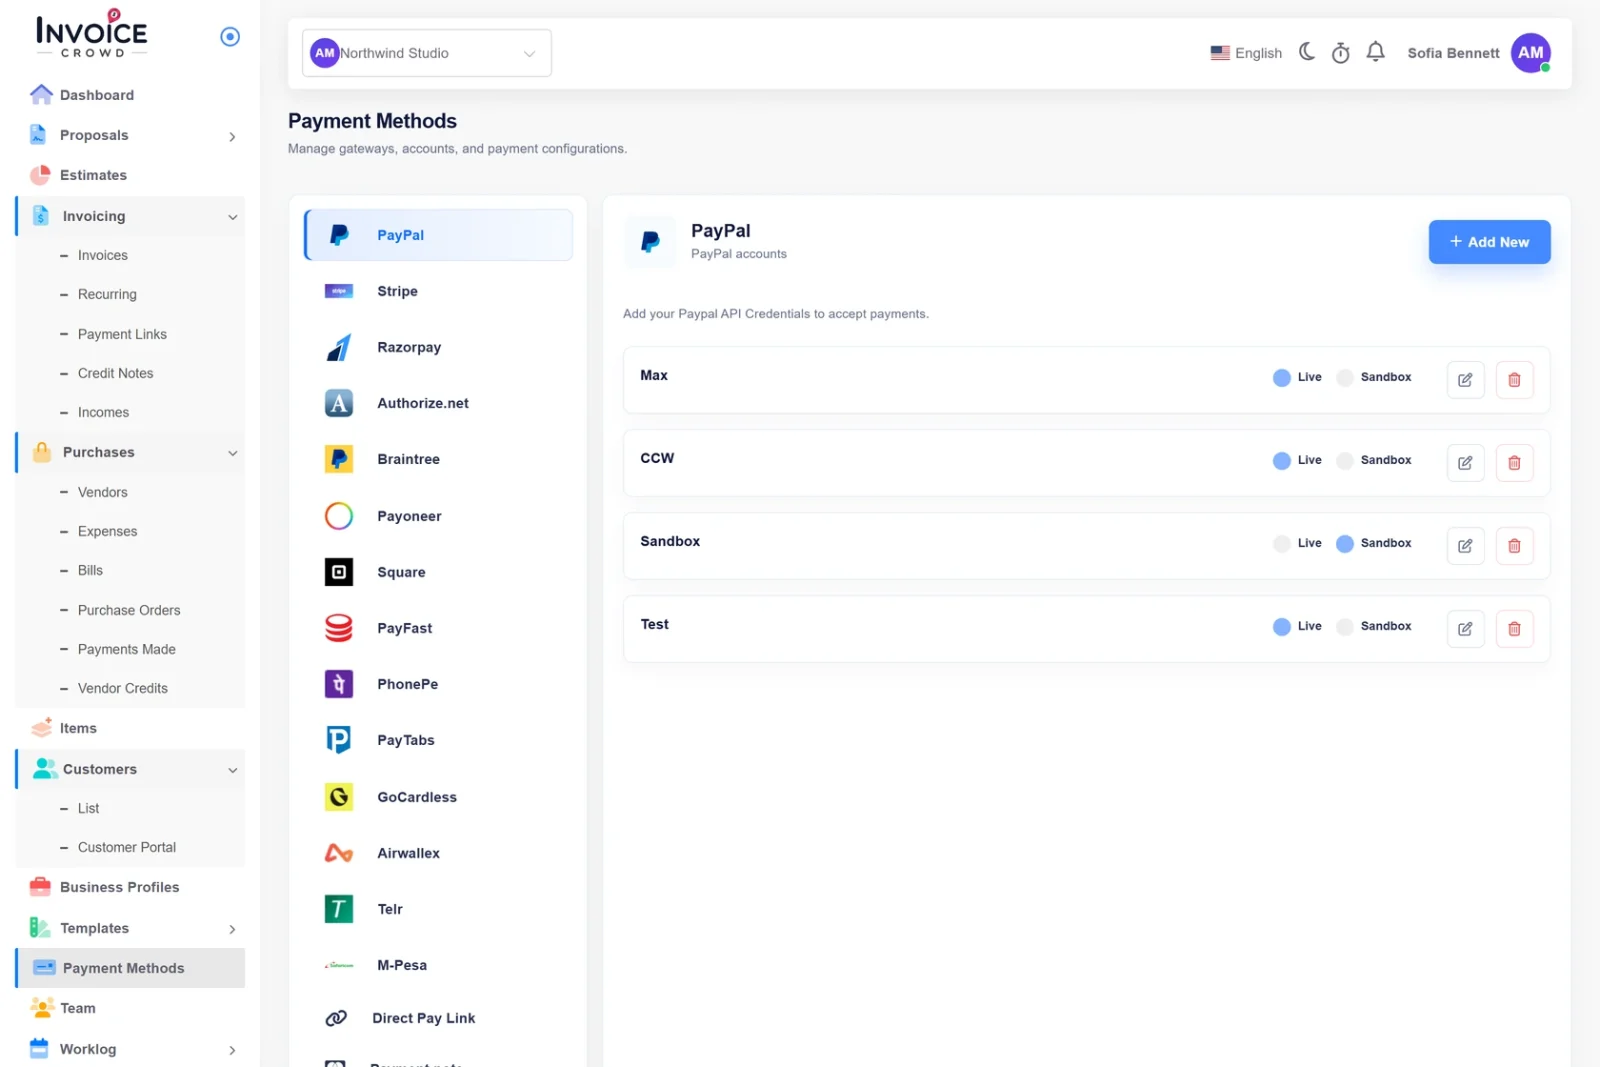Viewport: 1600px width, 1067px height.
Task: Click the Stripe gateway logo icon
Action: click(339, 291)
